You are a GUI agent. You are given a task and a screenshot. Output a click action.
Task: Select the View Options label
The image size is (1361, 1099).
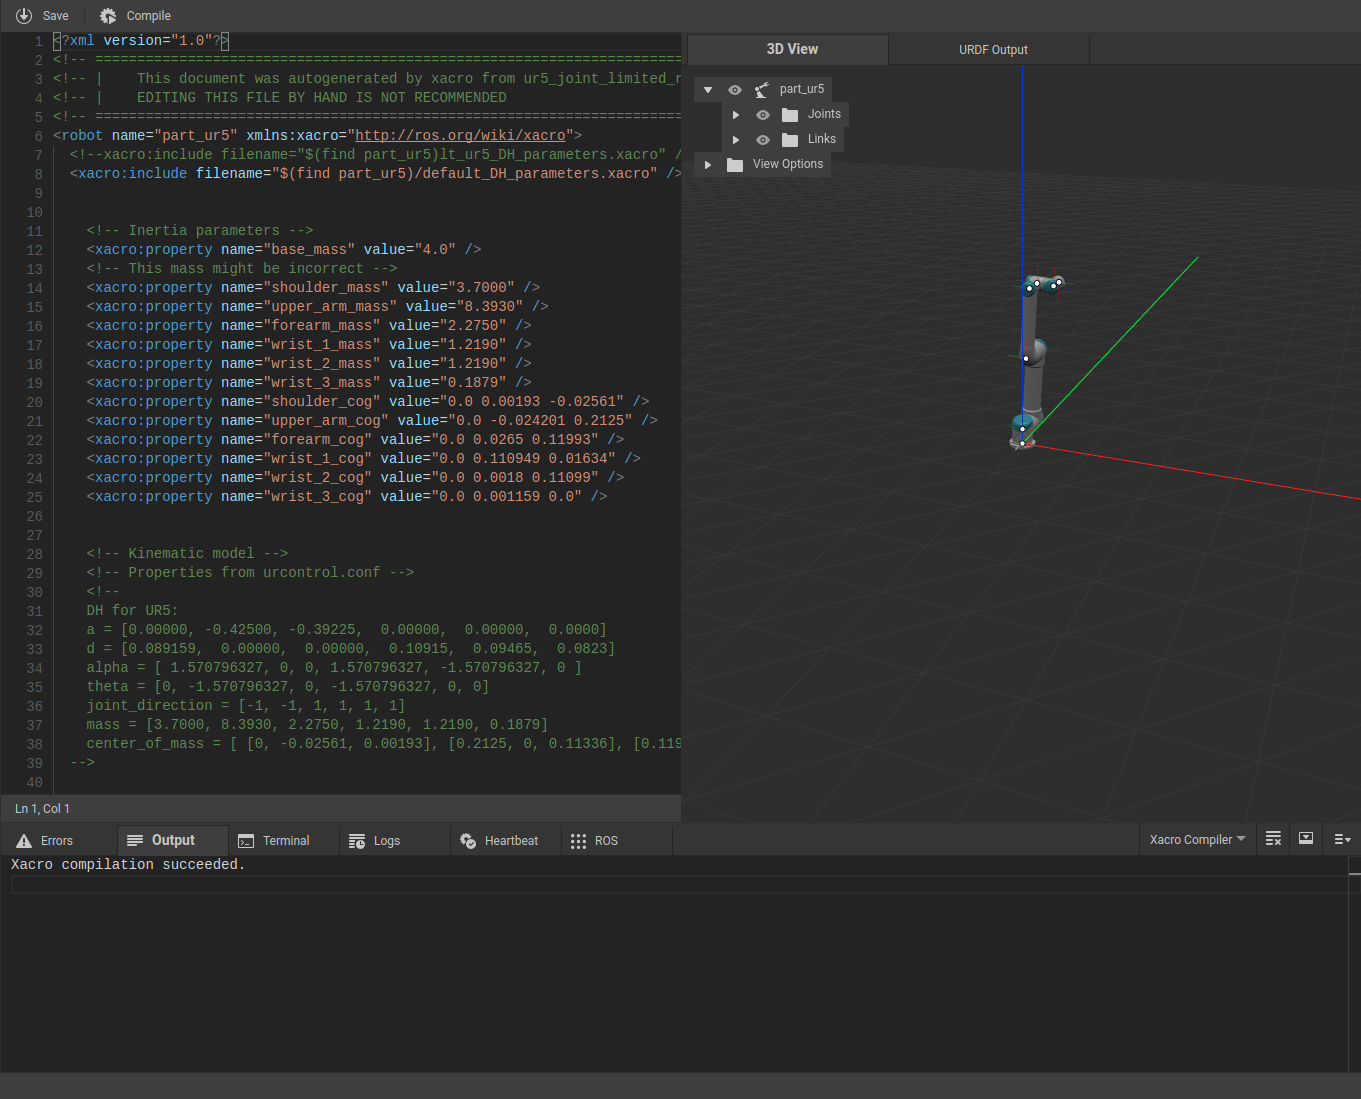coord(788,164)
